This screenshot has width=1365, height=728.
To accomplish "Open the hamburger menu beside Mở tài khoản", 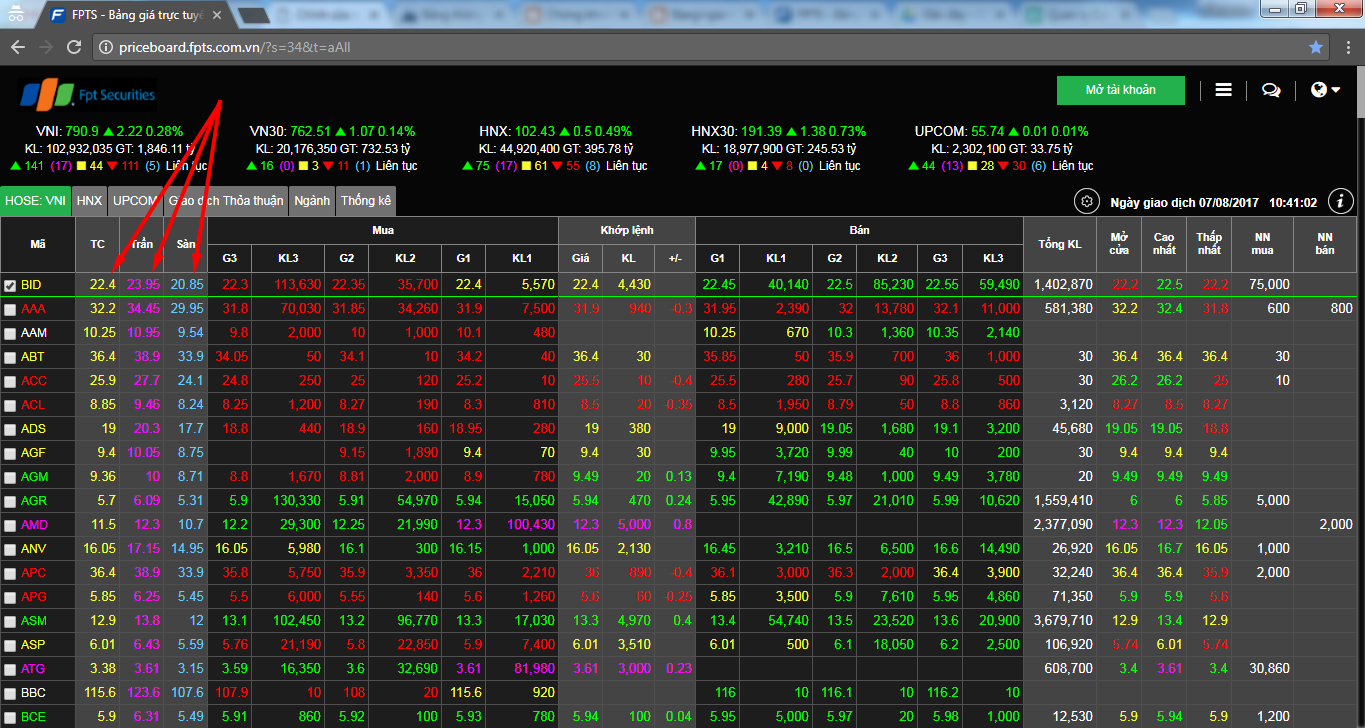I will point(1223,90).
